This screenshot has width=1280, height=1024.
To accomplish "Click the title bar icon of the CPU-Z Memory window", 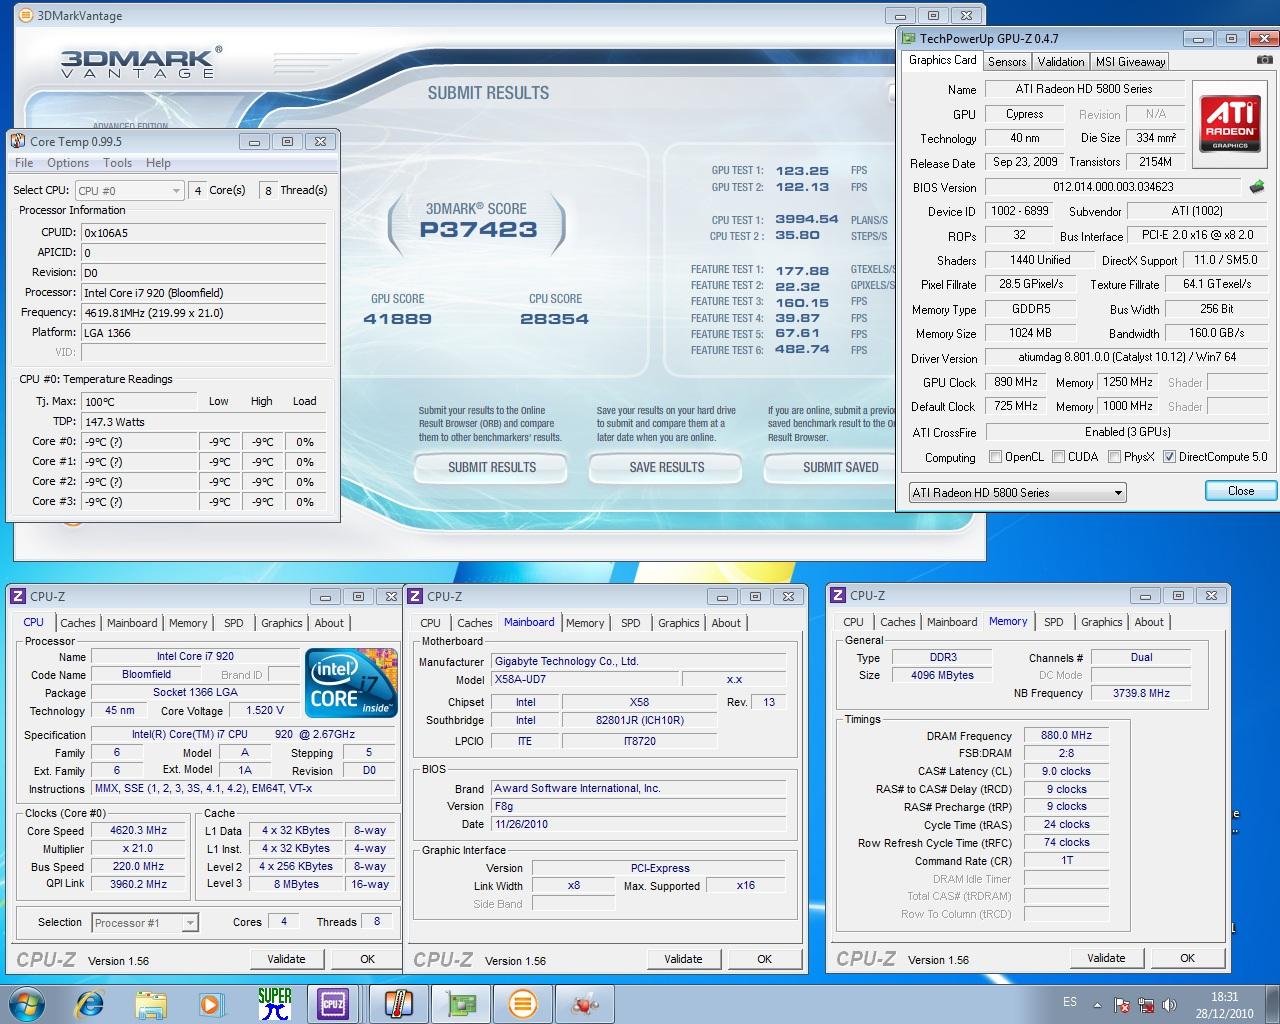I will click(x=838, y=595).
